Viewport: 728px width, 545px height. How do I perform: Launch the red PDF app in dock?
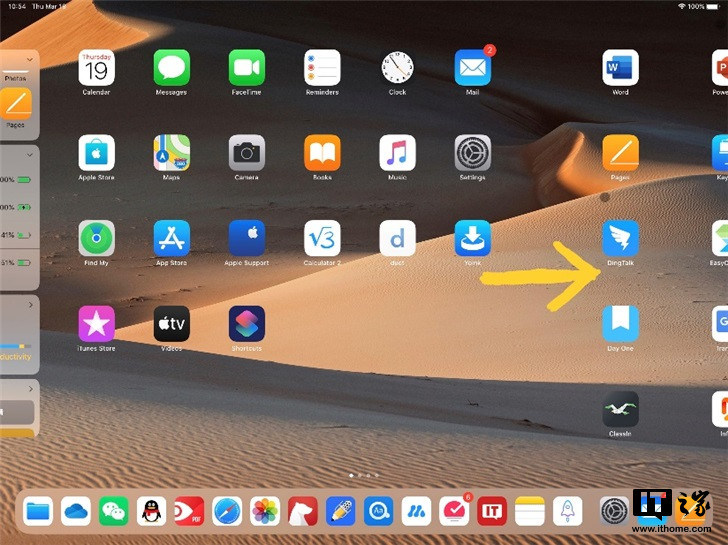coord(189,511)
